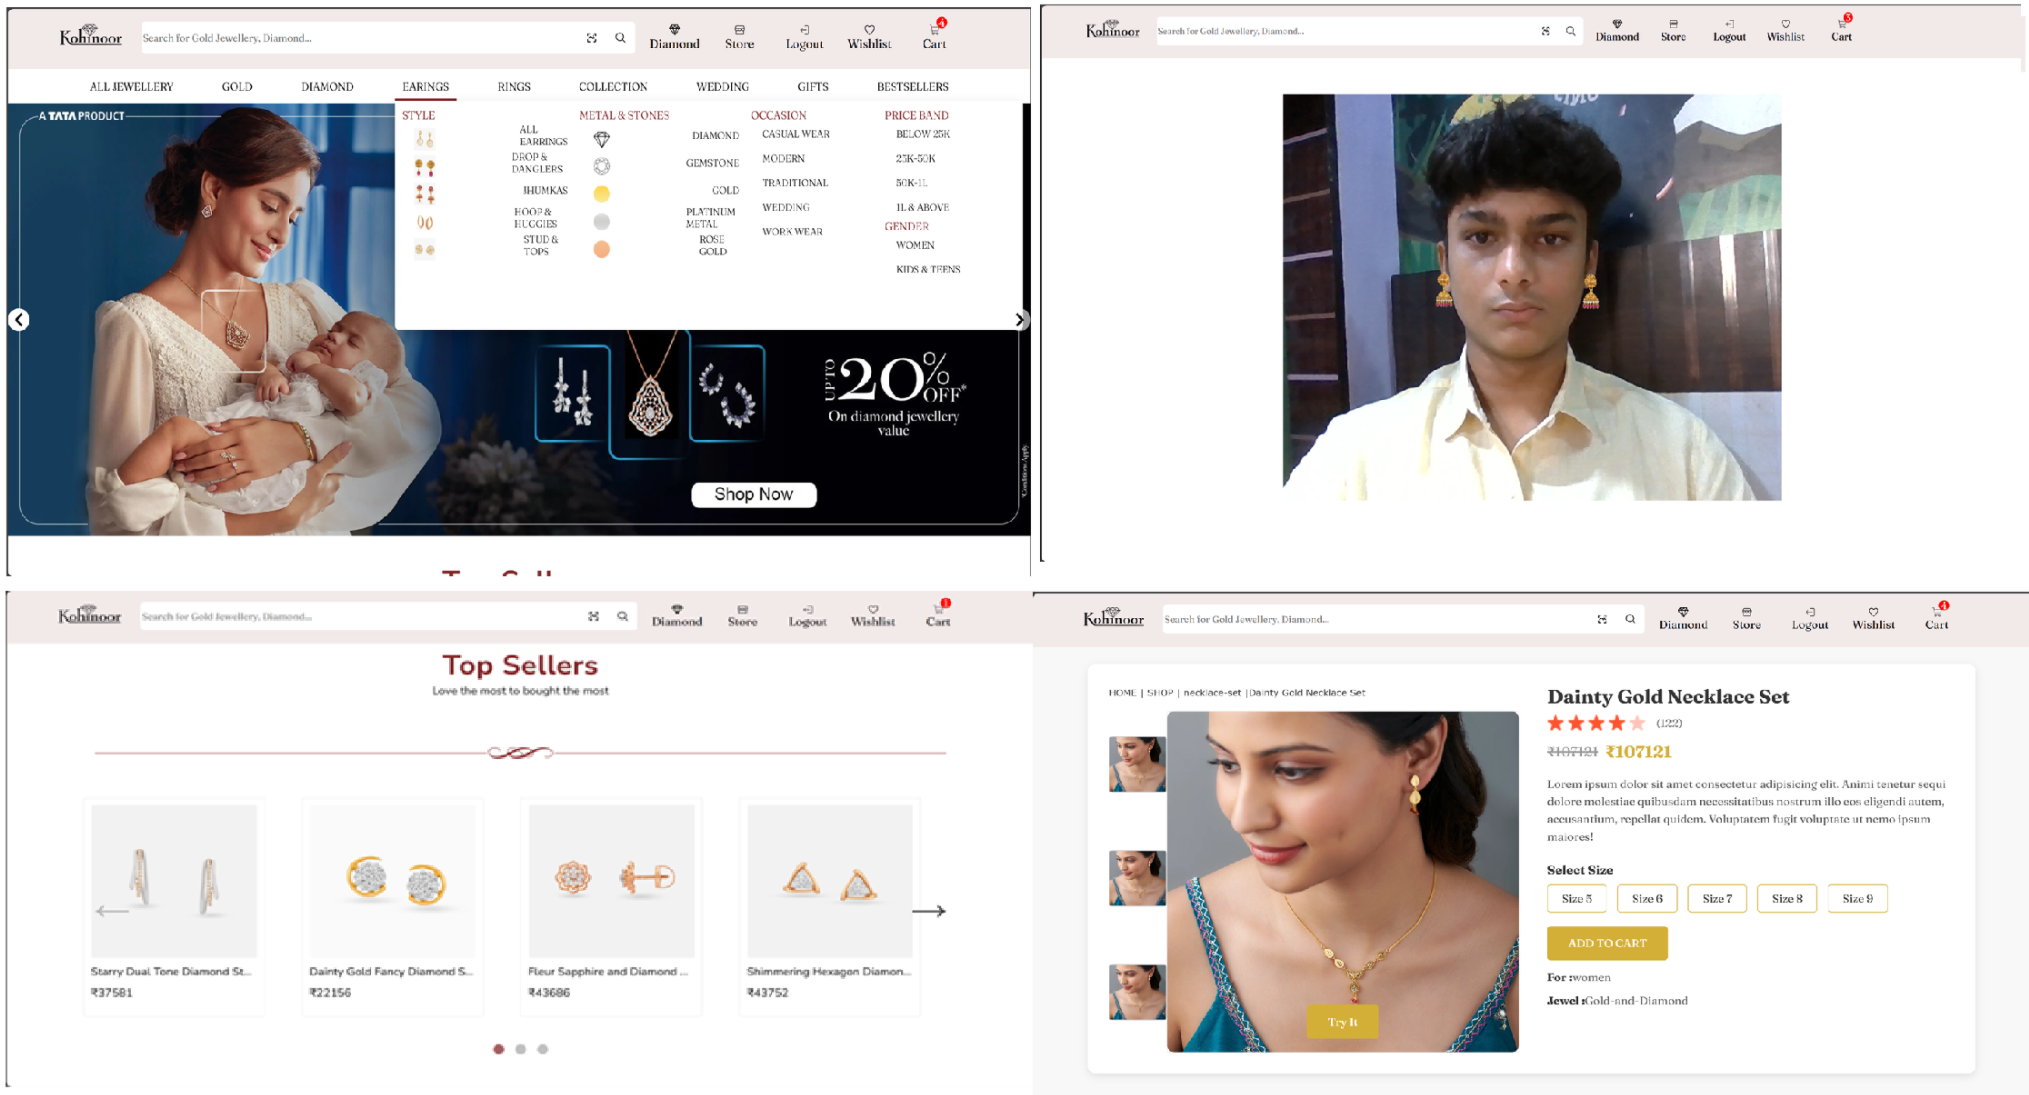The image size is (2029, 1095).
Task: Select the Jhumkas earring style icon
Action: 424,194
